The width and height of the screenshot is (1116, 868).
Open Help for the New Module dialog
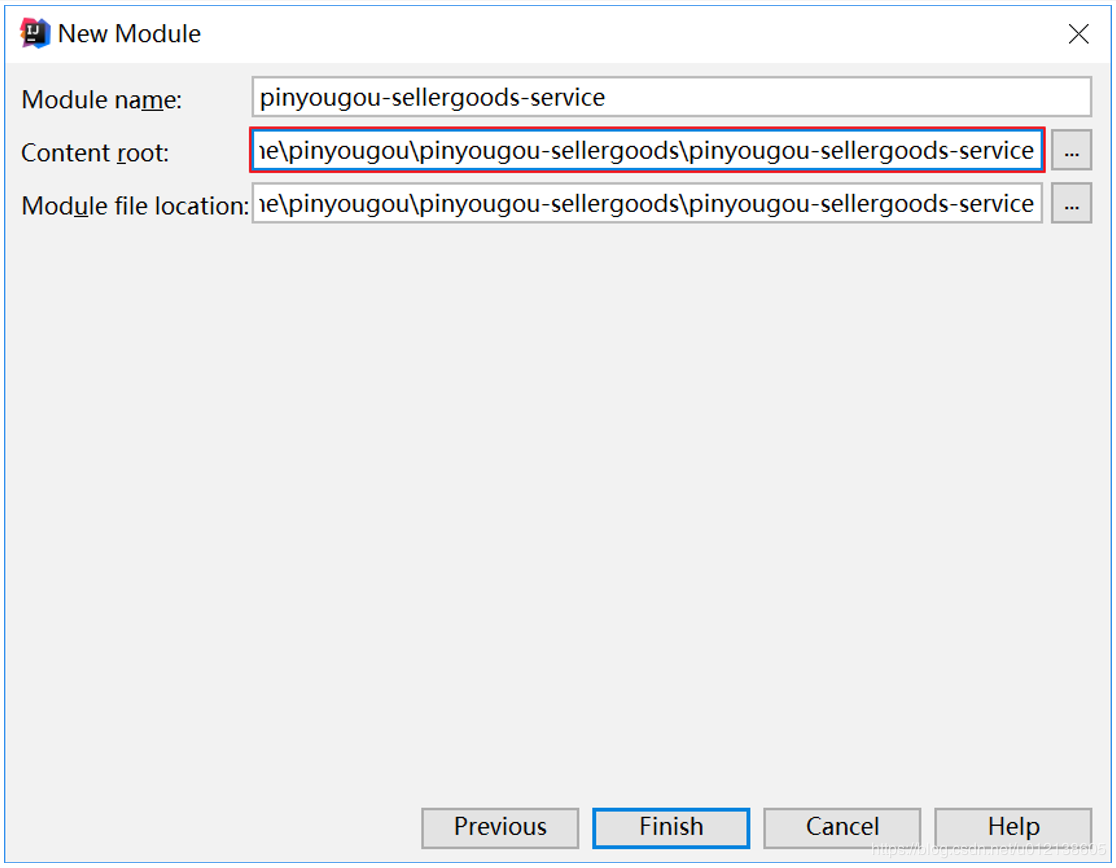1013,827
